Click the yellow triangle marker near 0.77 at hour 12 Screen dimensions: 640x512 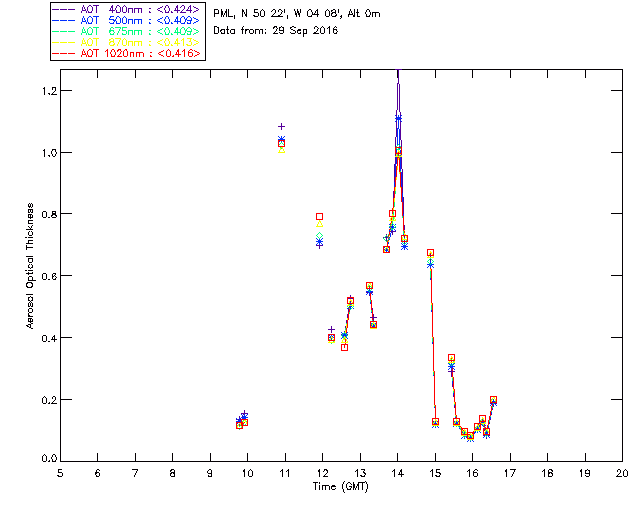[x=320, y=224]
